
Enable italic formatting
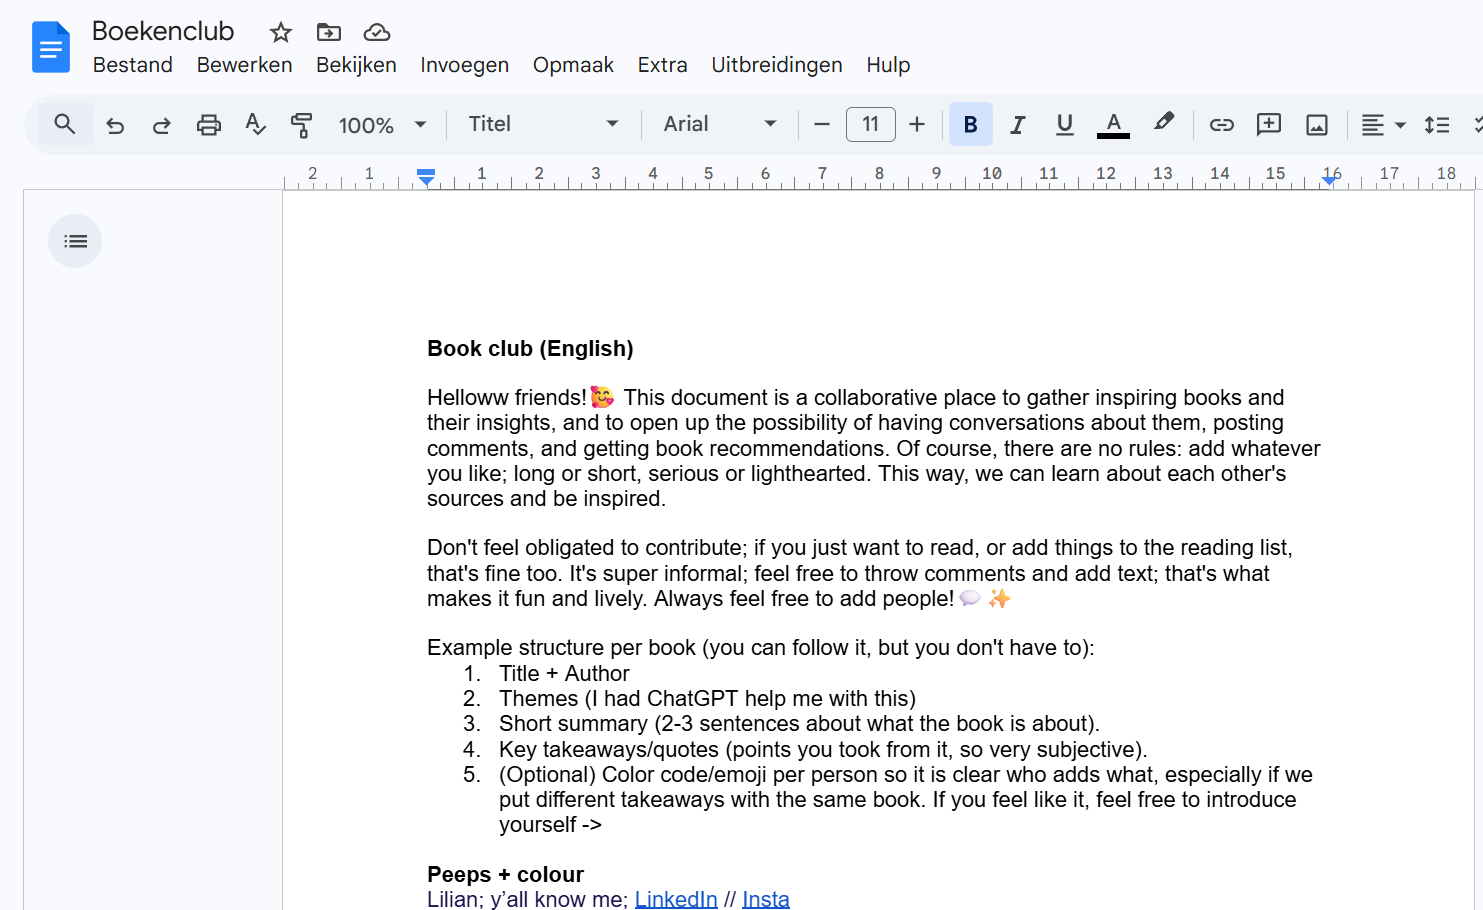[1017, 125]
